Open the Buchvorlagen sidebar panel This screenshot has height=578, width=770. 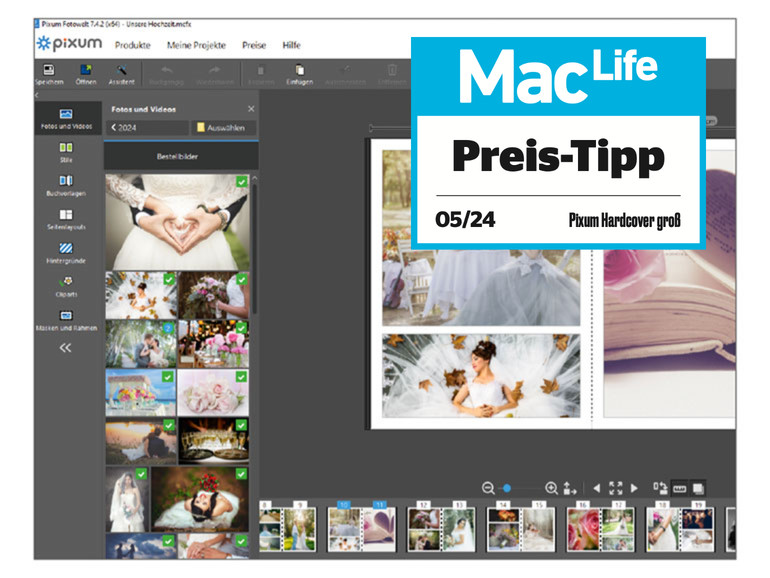click(x=66, y=186)
